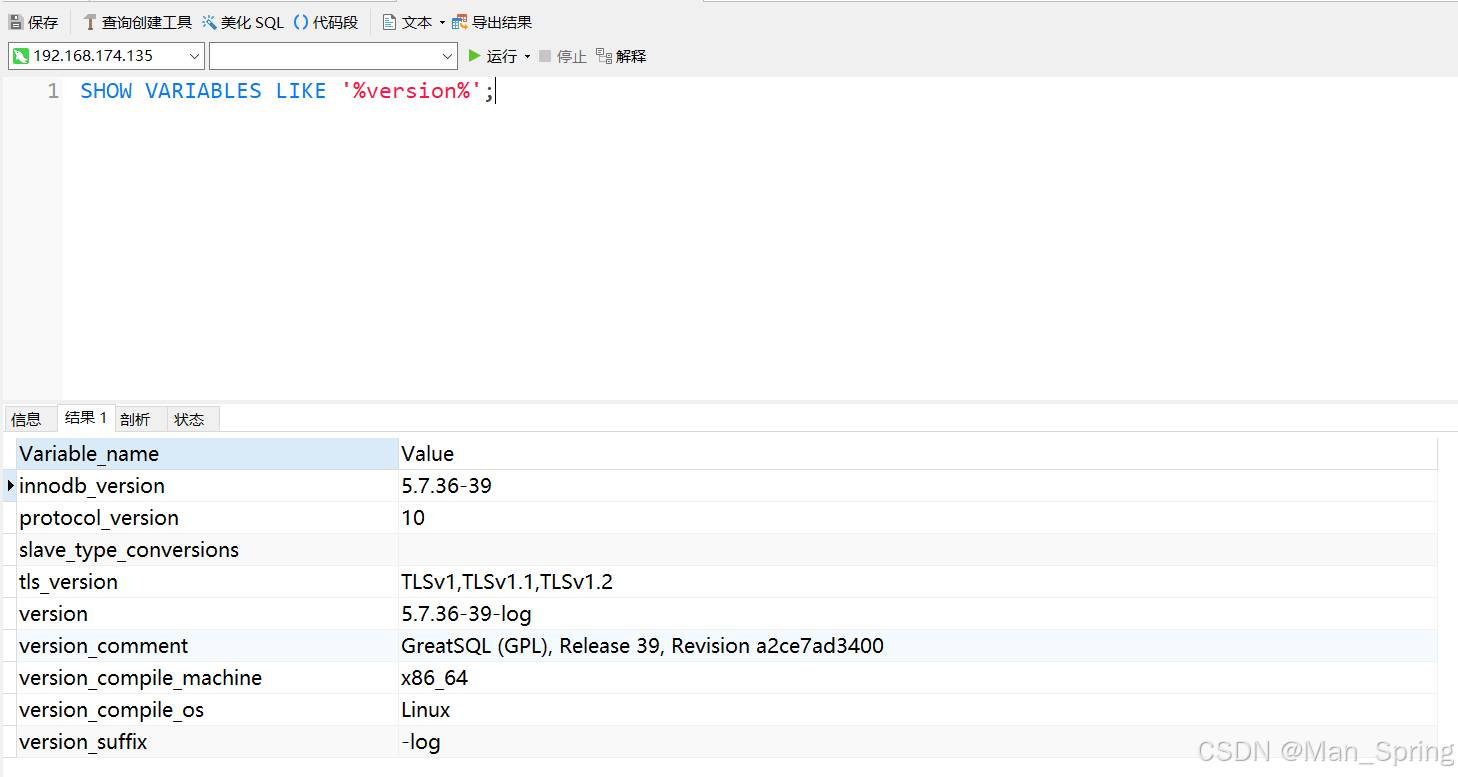Open the connection dropdown showing 192.168.174.135
1458x777 pixels.
point(196,56)
